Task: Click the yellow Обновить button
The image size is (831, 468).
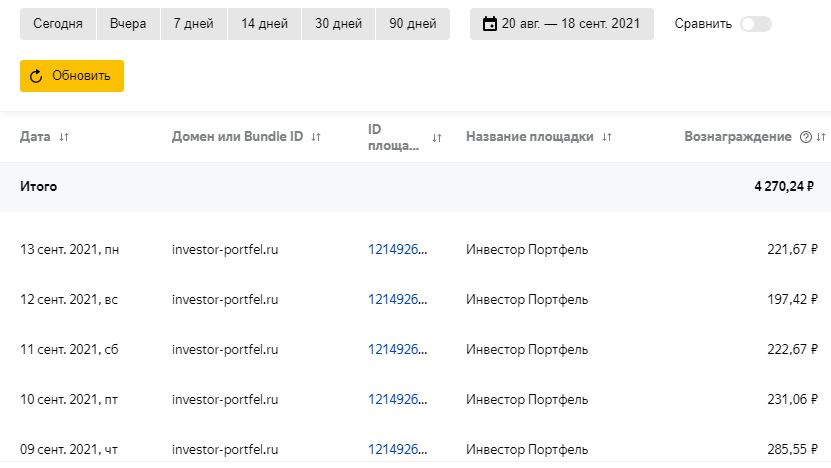Action: point(72,76)
